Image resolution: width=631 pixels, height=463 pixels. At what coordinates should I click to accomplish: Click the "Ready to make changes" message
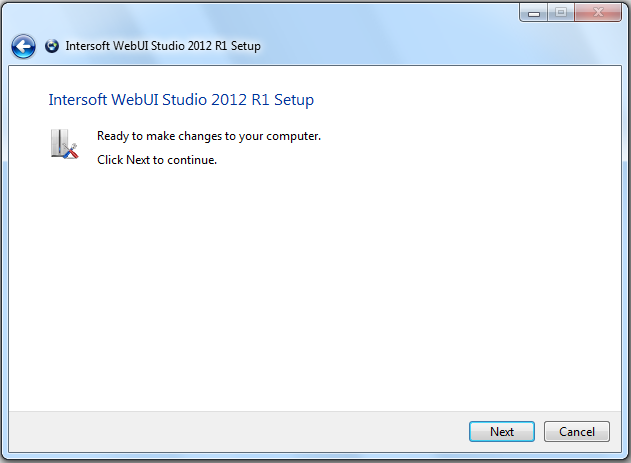208,136
